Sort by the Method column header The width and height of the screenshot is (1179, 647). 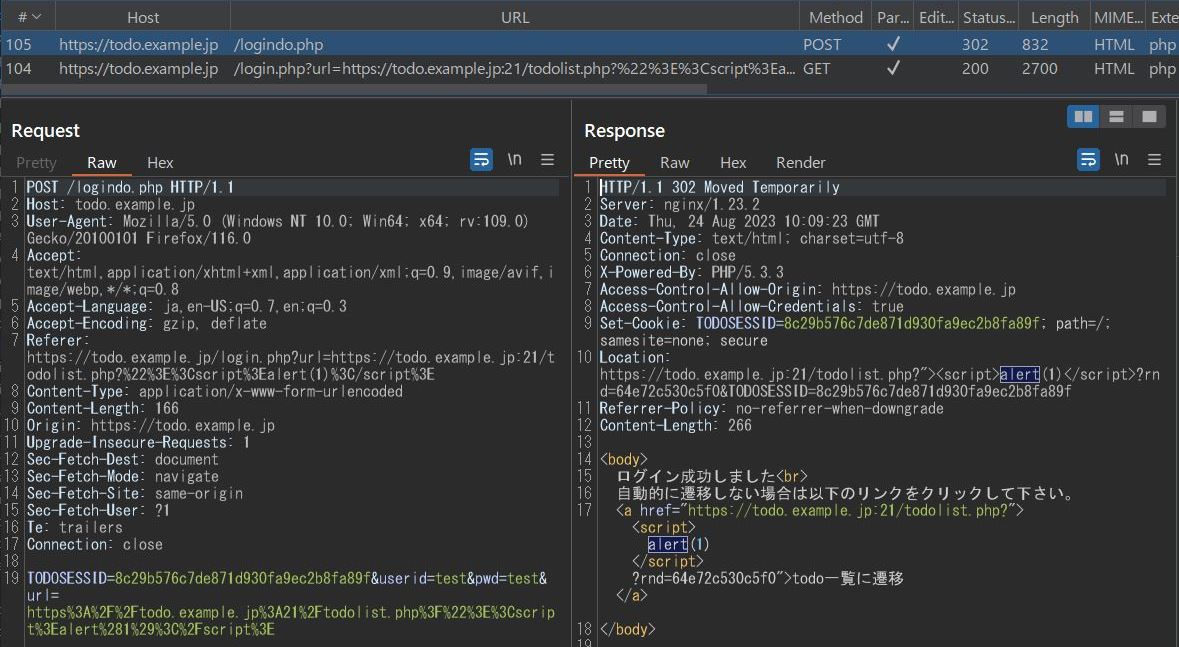835,17
